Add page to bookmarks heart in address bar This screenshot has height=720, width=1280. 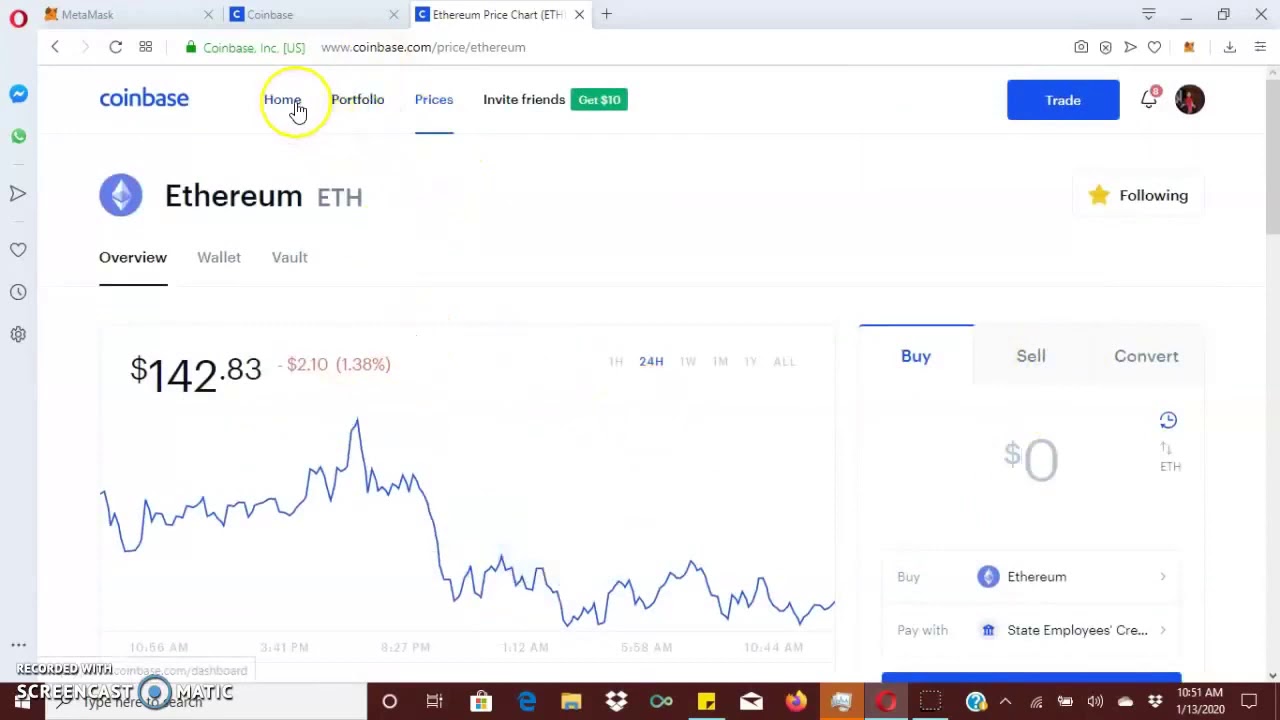pyautogui.click(x=1154, y=47)
